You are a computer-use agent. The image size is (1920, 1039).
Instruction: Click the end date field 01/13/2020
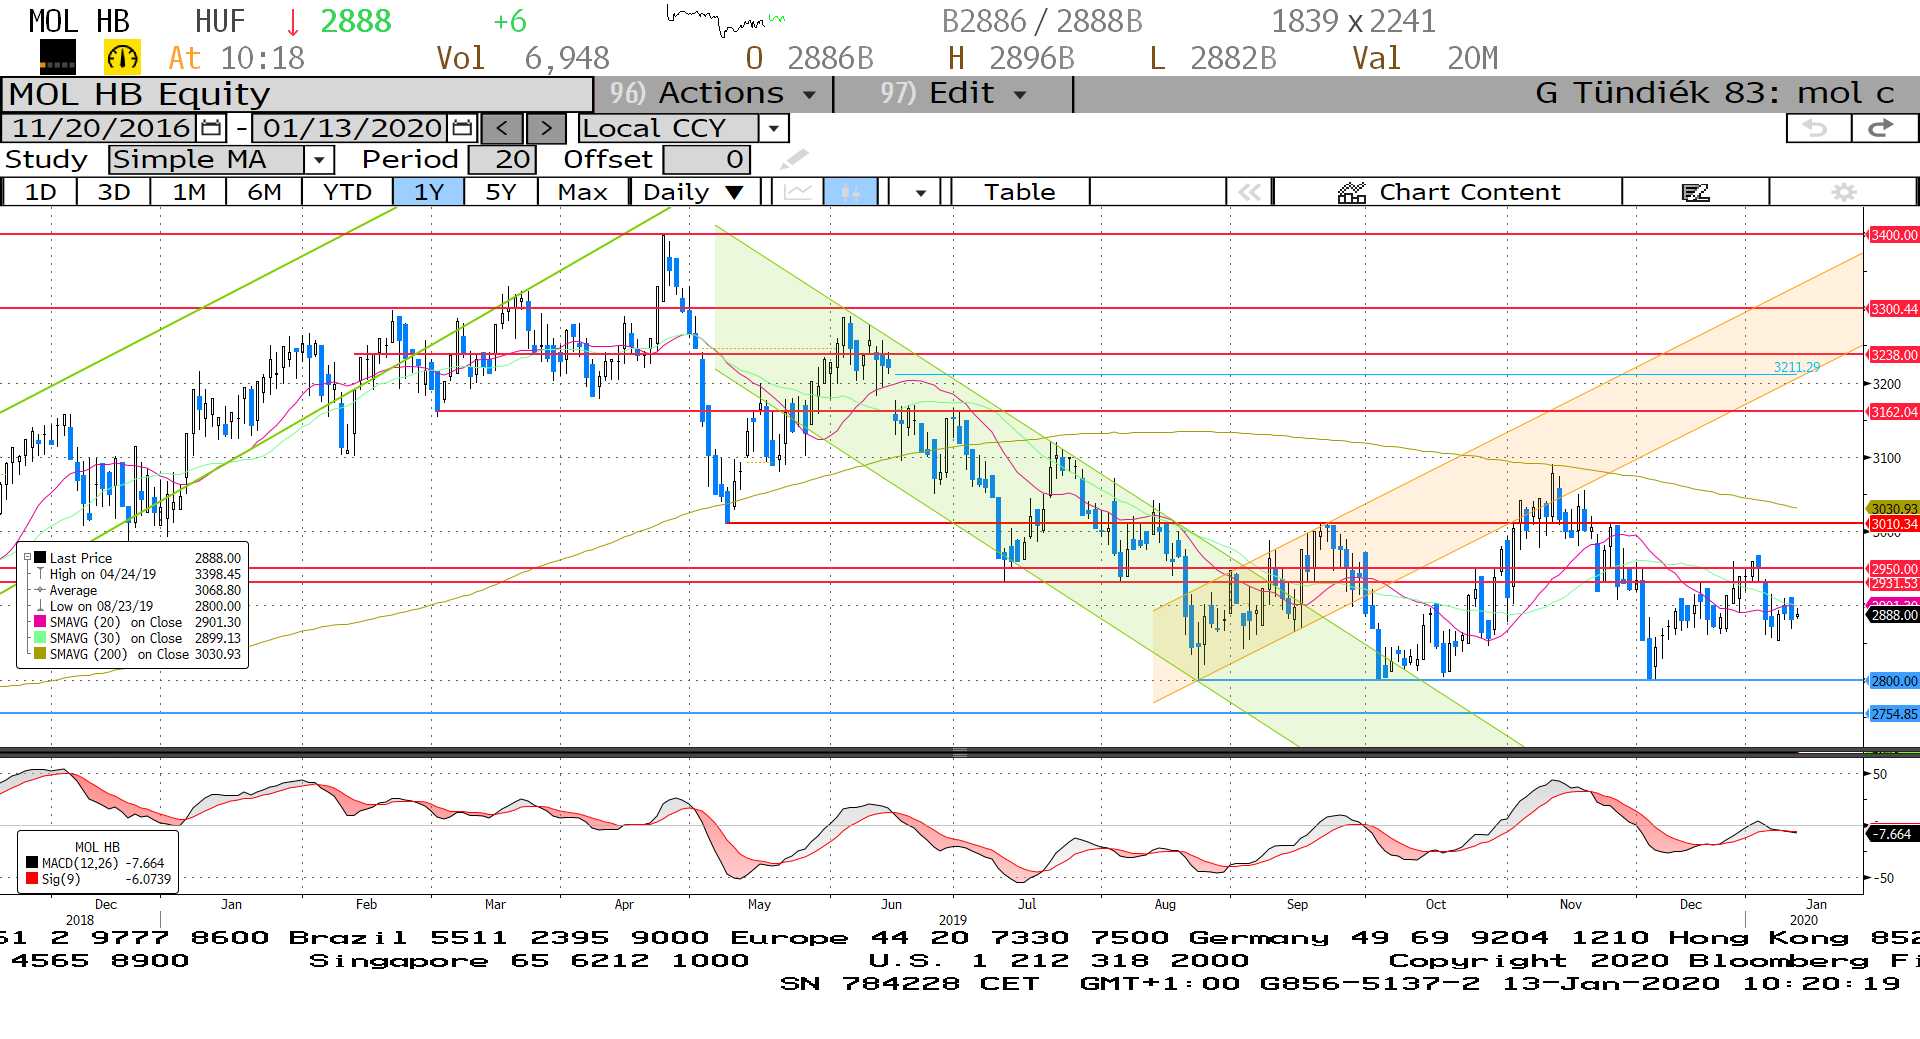coord(352,128)
